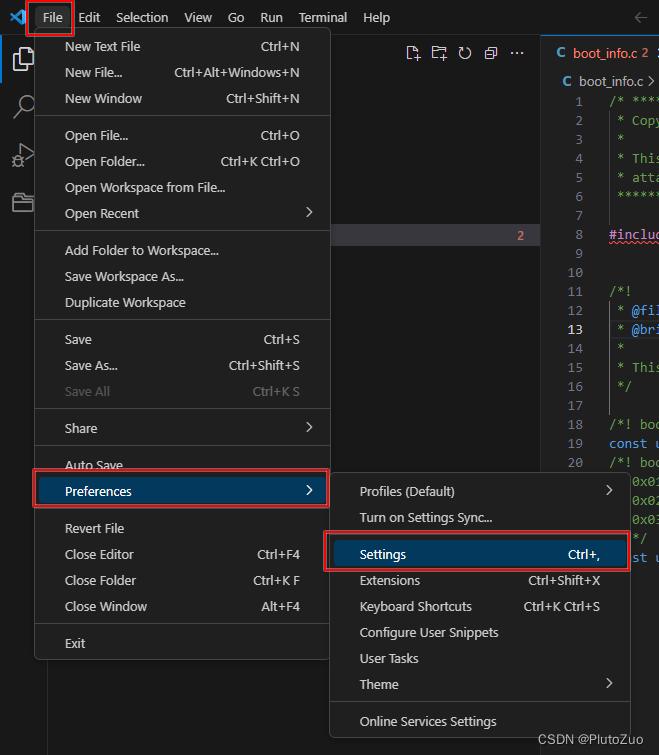
Task: Expand Profiles (Default) submenu
Action: (x=479, y=491)
